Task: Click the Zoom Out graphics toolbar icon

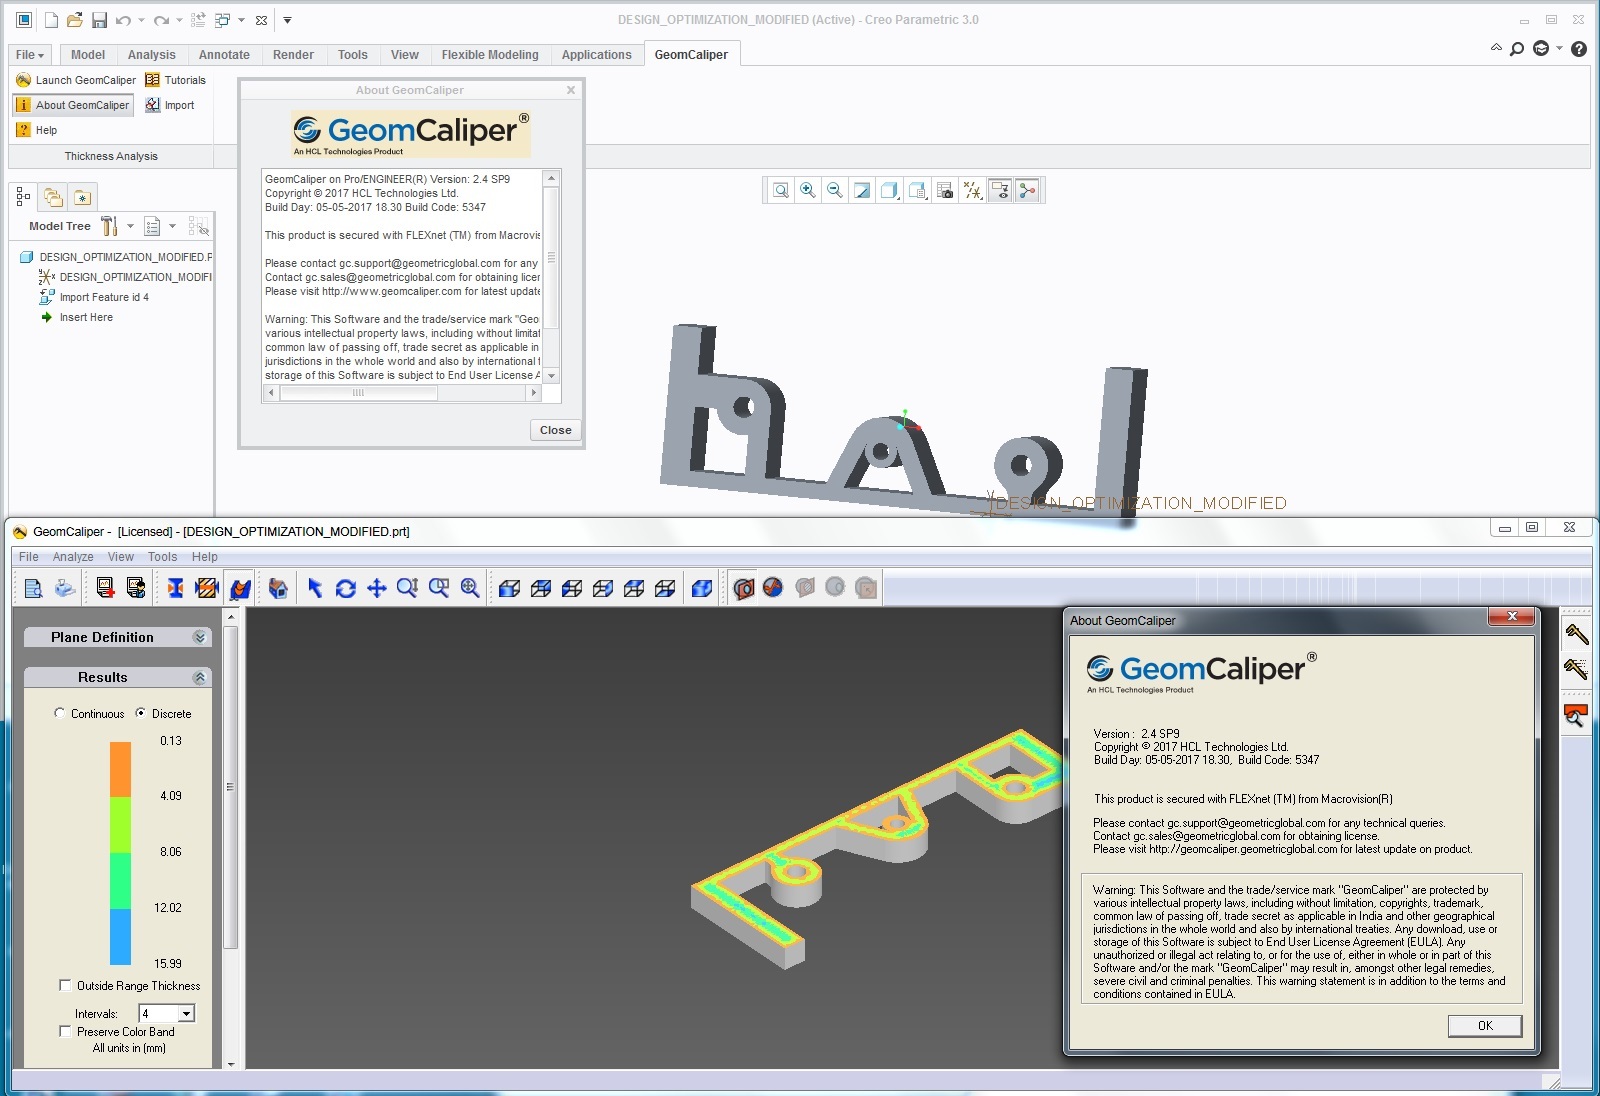Action: pyautogui.click(x=834, y=190)
